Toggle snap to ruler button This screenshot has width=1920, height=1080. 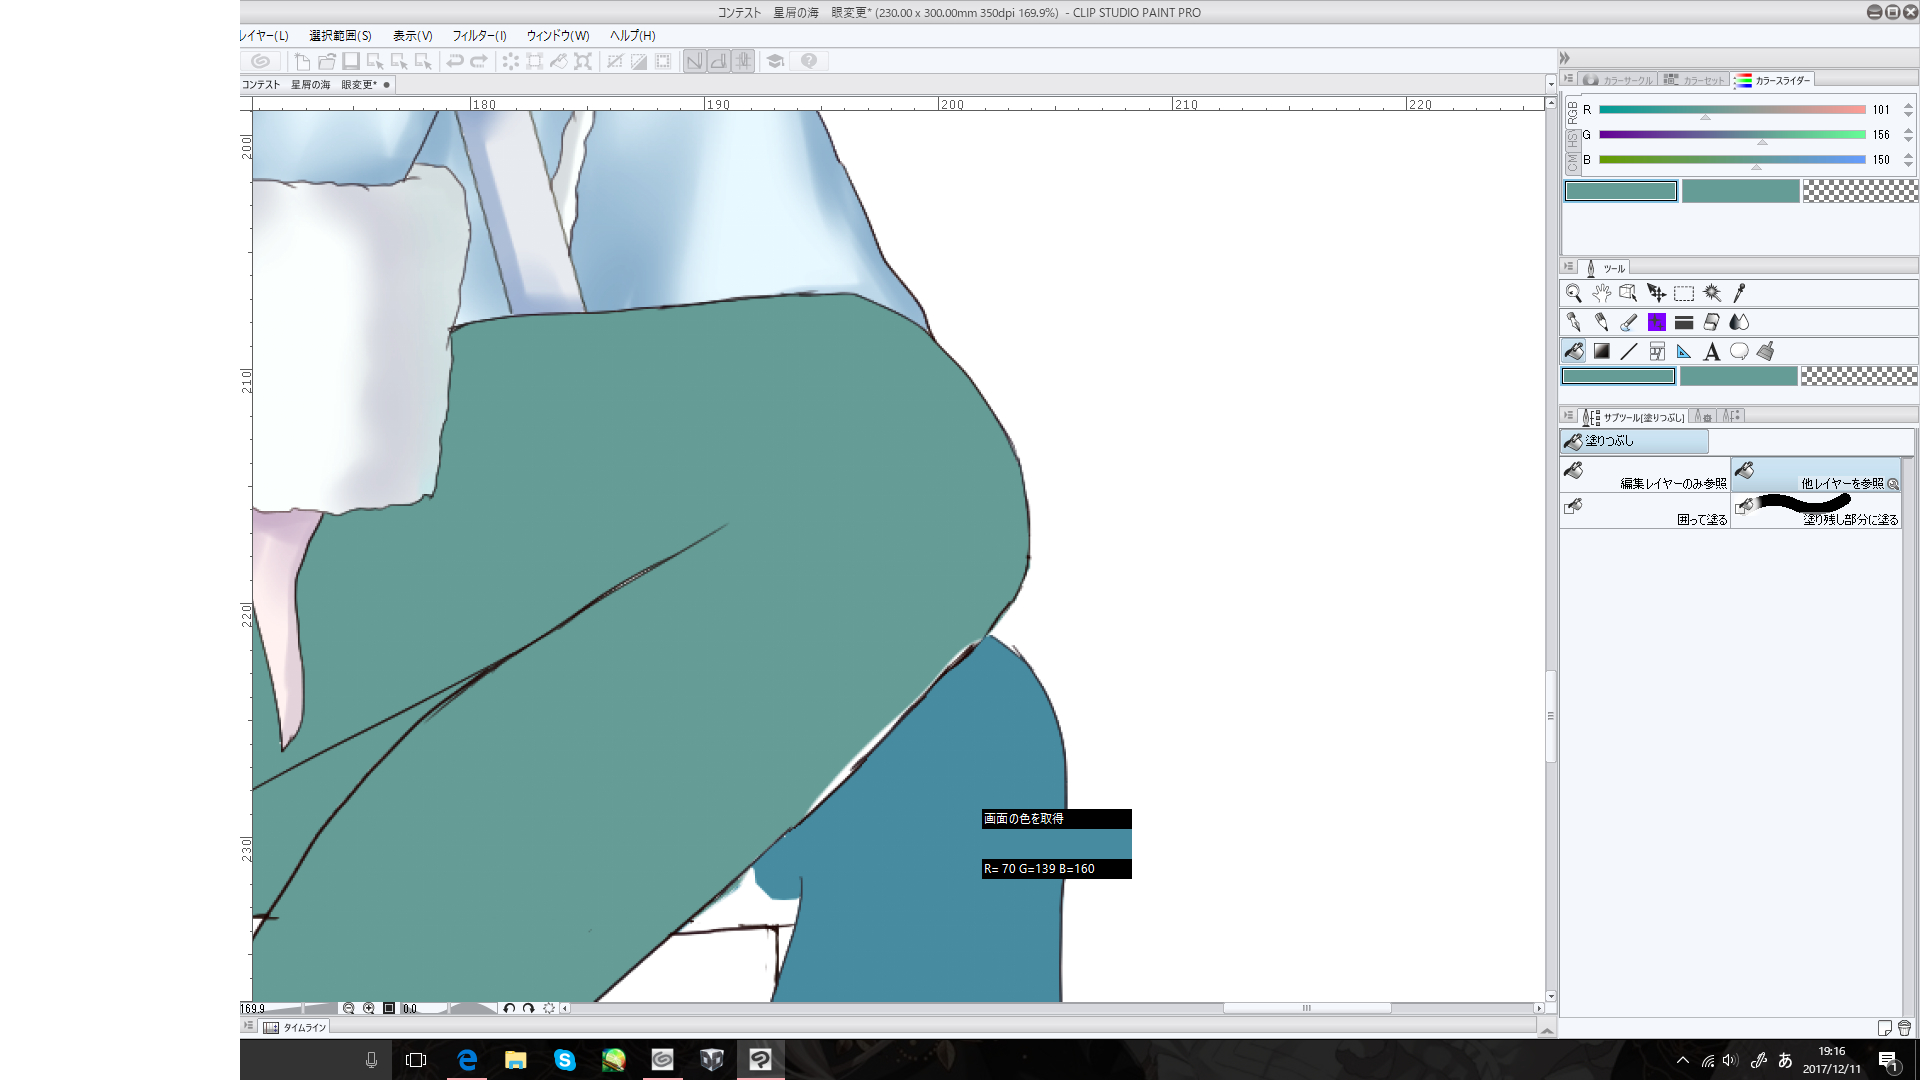695,61
